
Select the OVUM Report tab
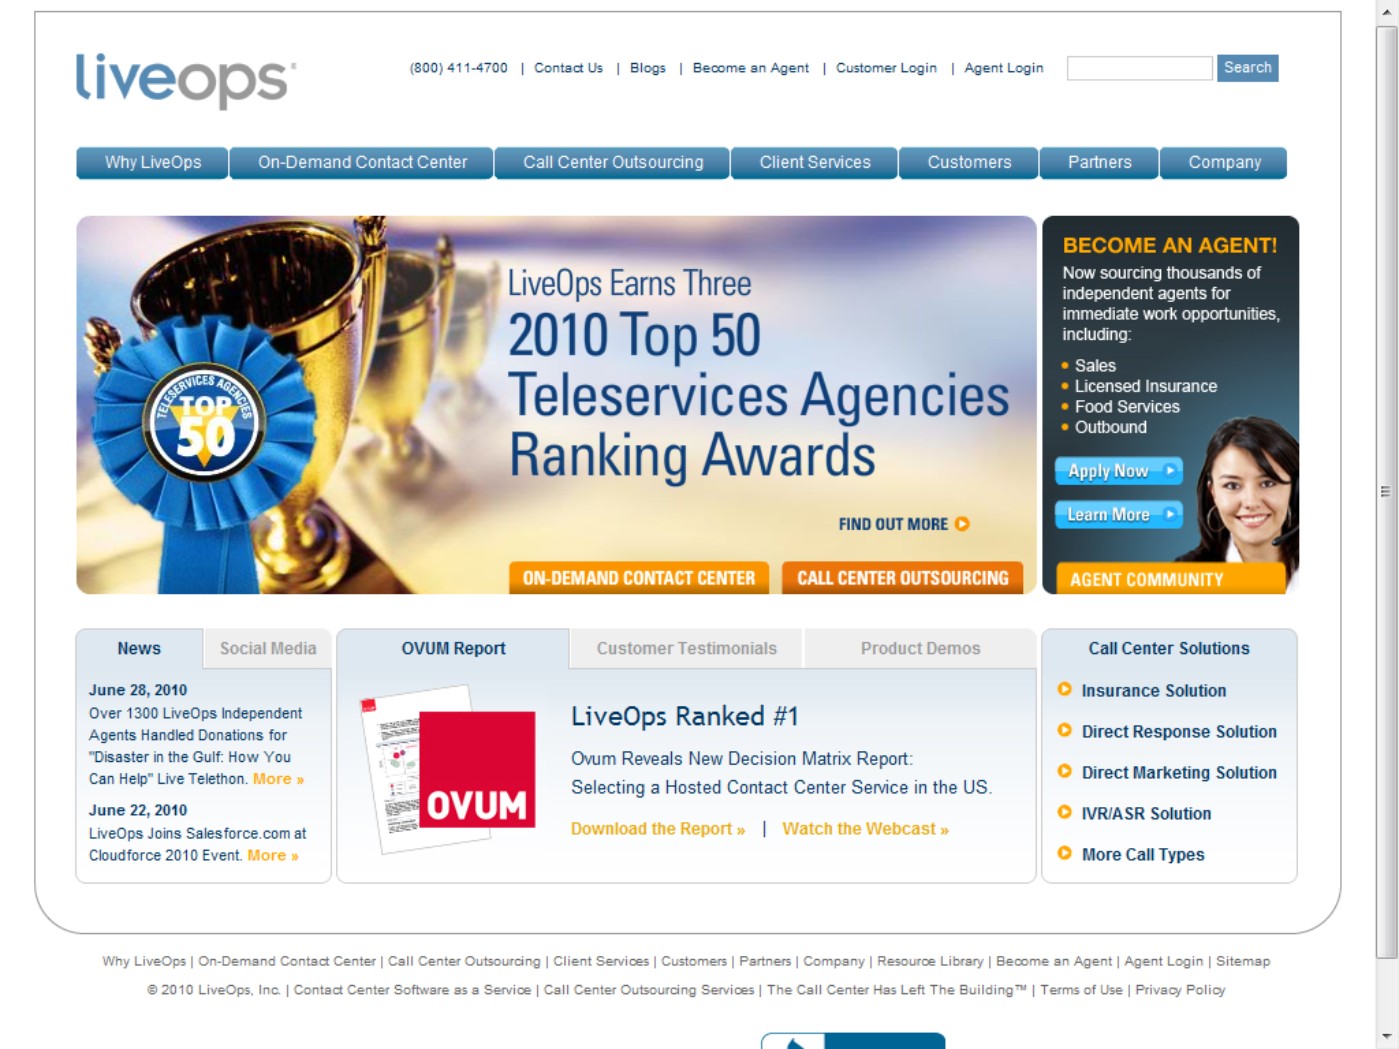click(x=453, y=649)
